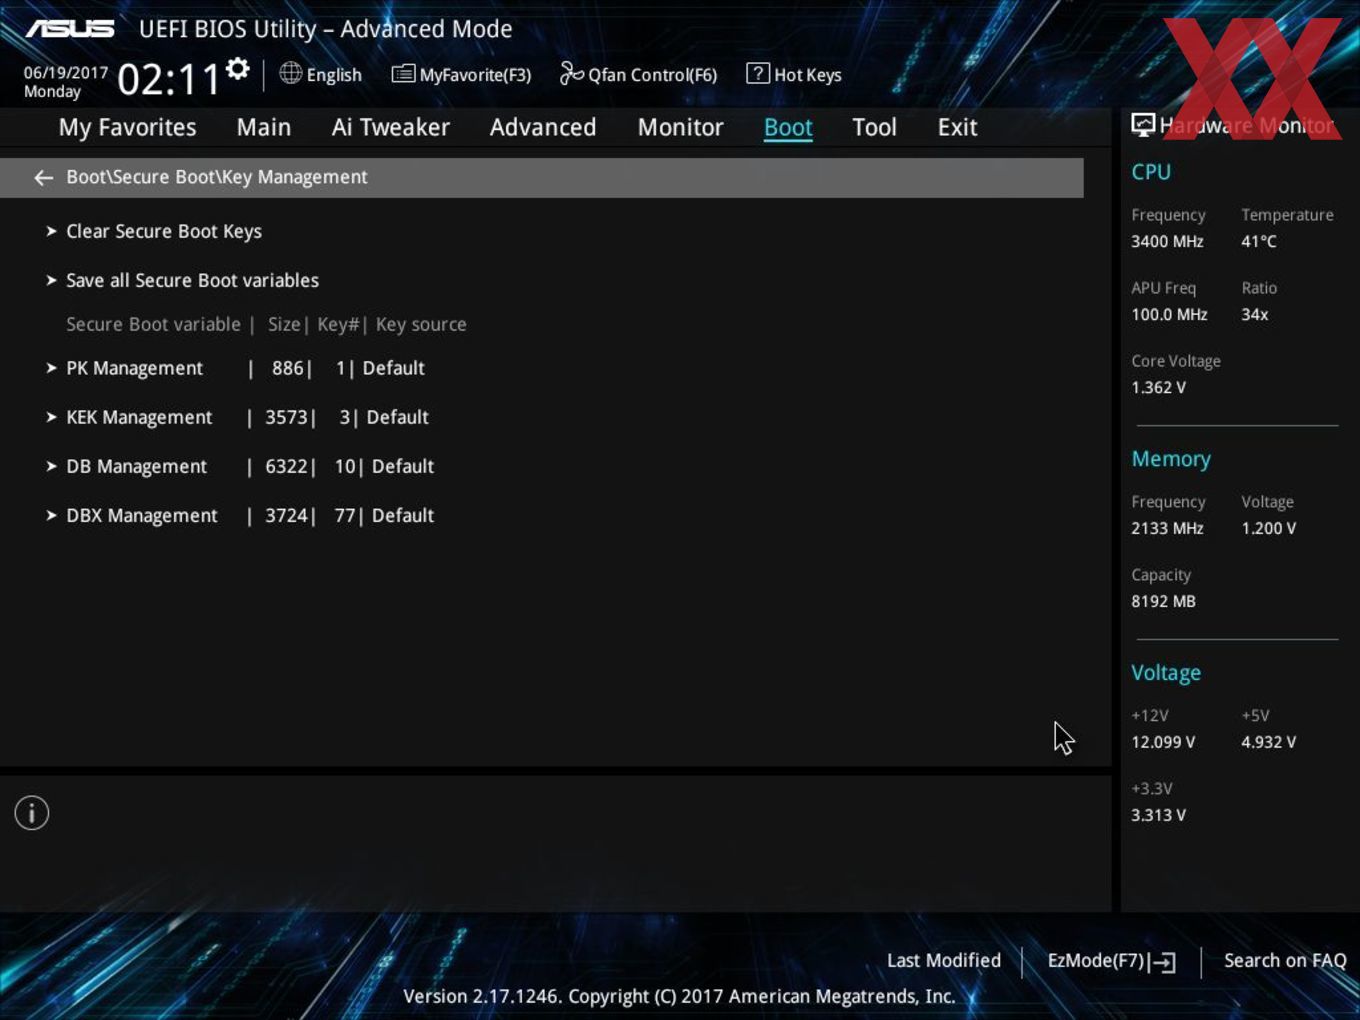1360x1020 pixels.
Task: Switch to the Main tab
Action: [264, 127]
